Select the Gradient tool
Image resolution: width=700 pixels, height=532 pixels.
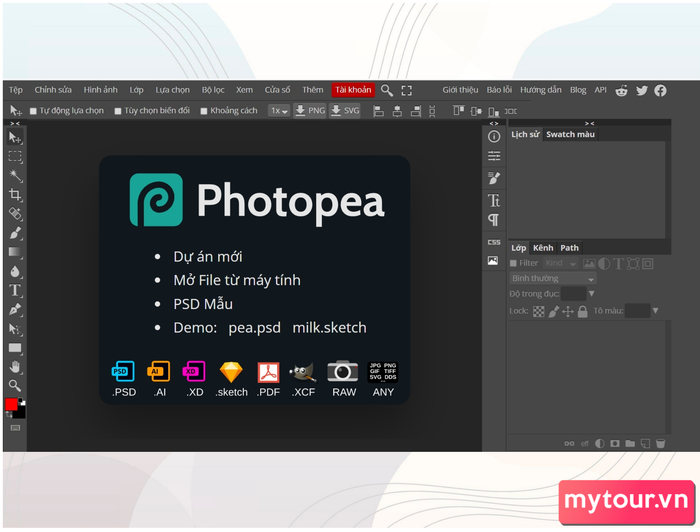point(15,252)
